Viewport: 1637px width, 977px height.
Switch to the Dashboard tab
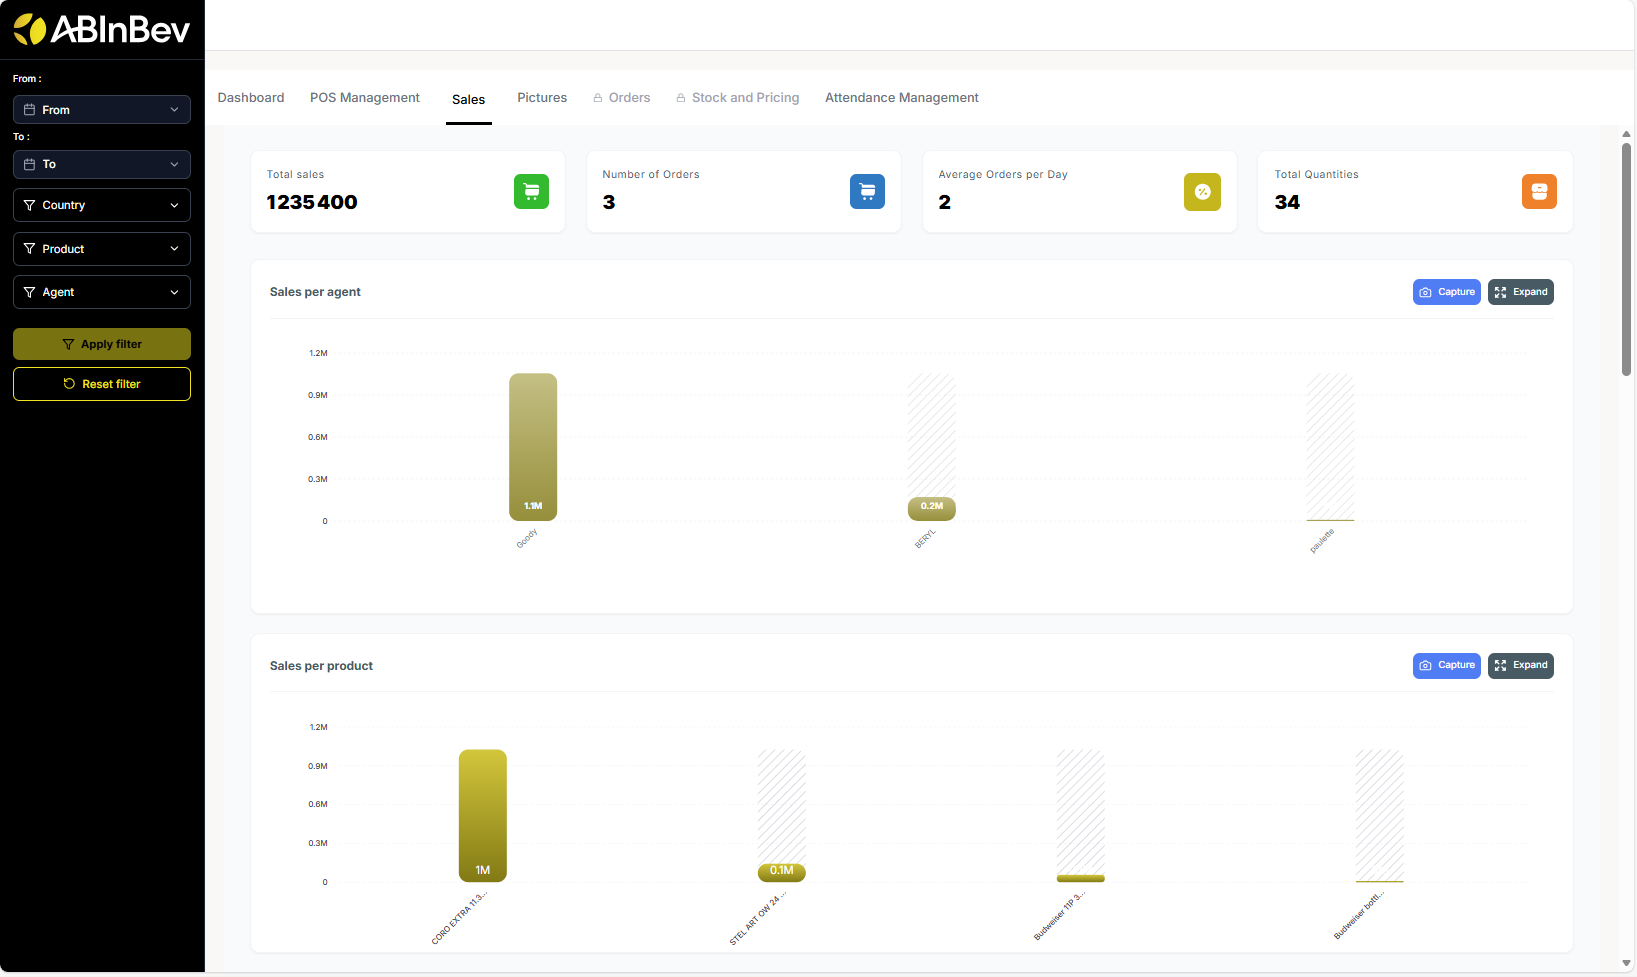251,98
